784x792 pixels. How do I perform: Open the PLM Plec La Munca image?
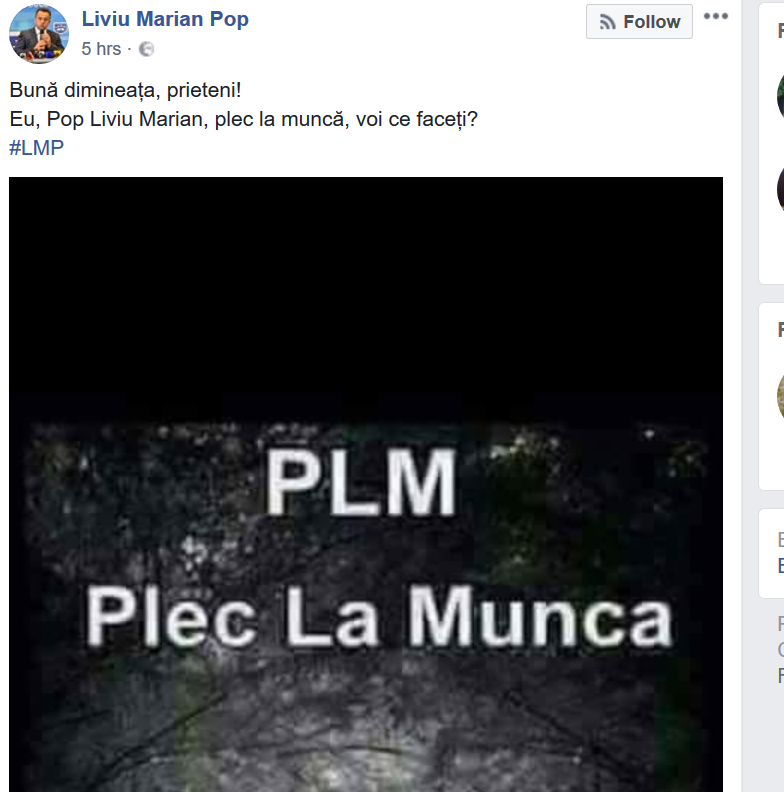(x=366, y=484)
